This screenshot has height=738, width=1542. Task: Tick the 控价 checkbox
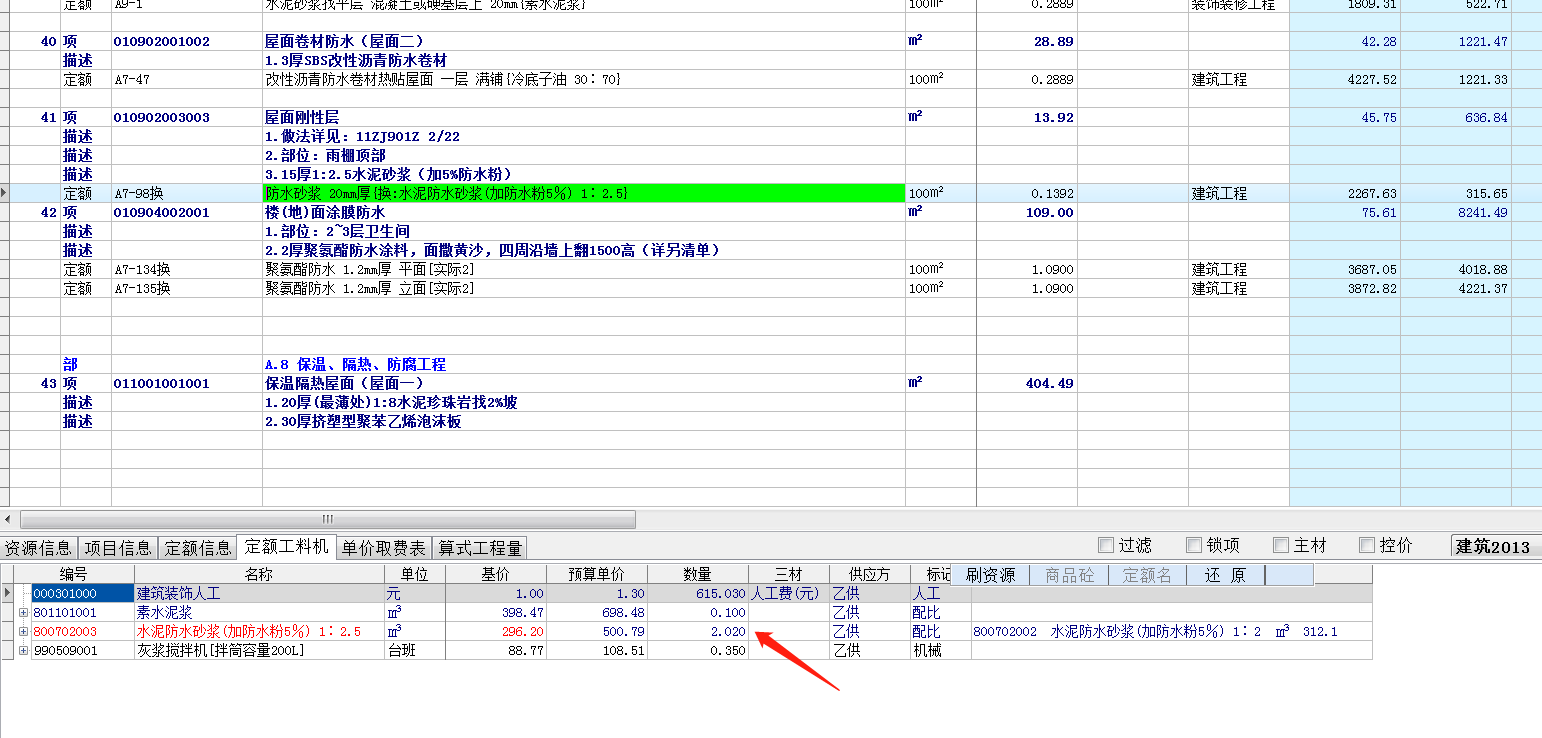[x=1367, y=545]
